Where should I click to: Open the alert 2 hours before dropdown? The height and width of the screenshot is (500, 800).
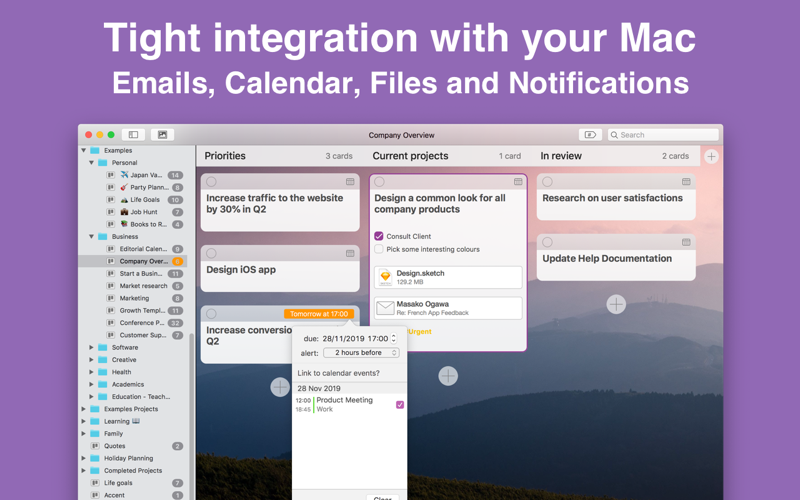(x=361, y=353)
